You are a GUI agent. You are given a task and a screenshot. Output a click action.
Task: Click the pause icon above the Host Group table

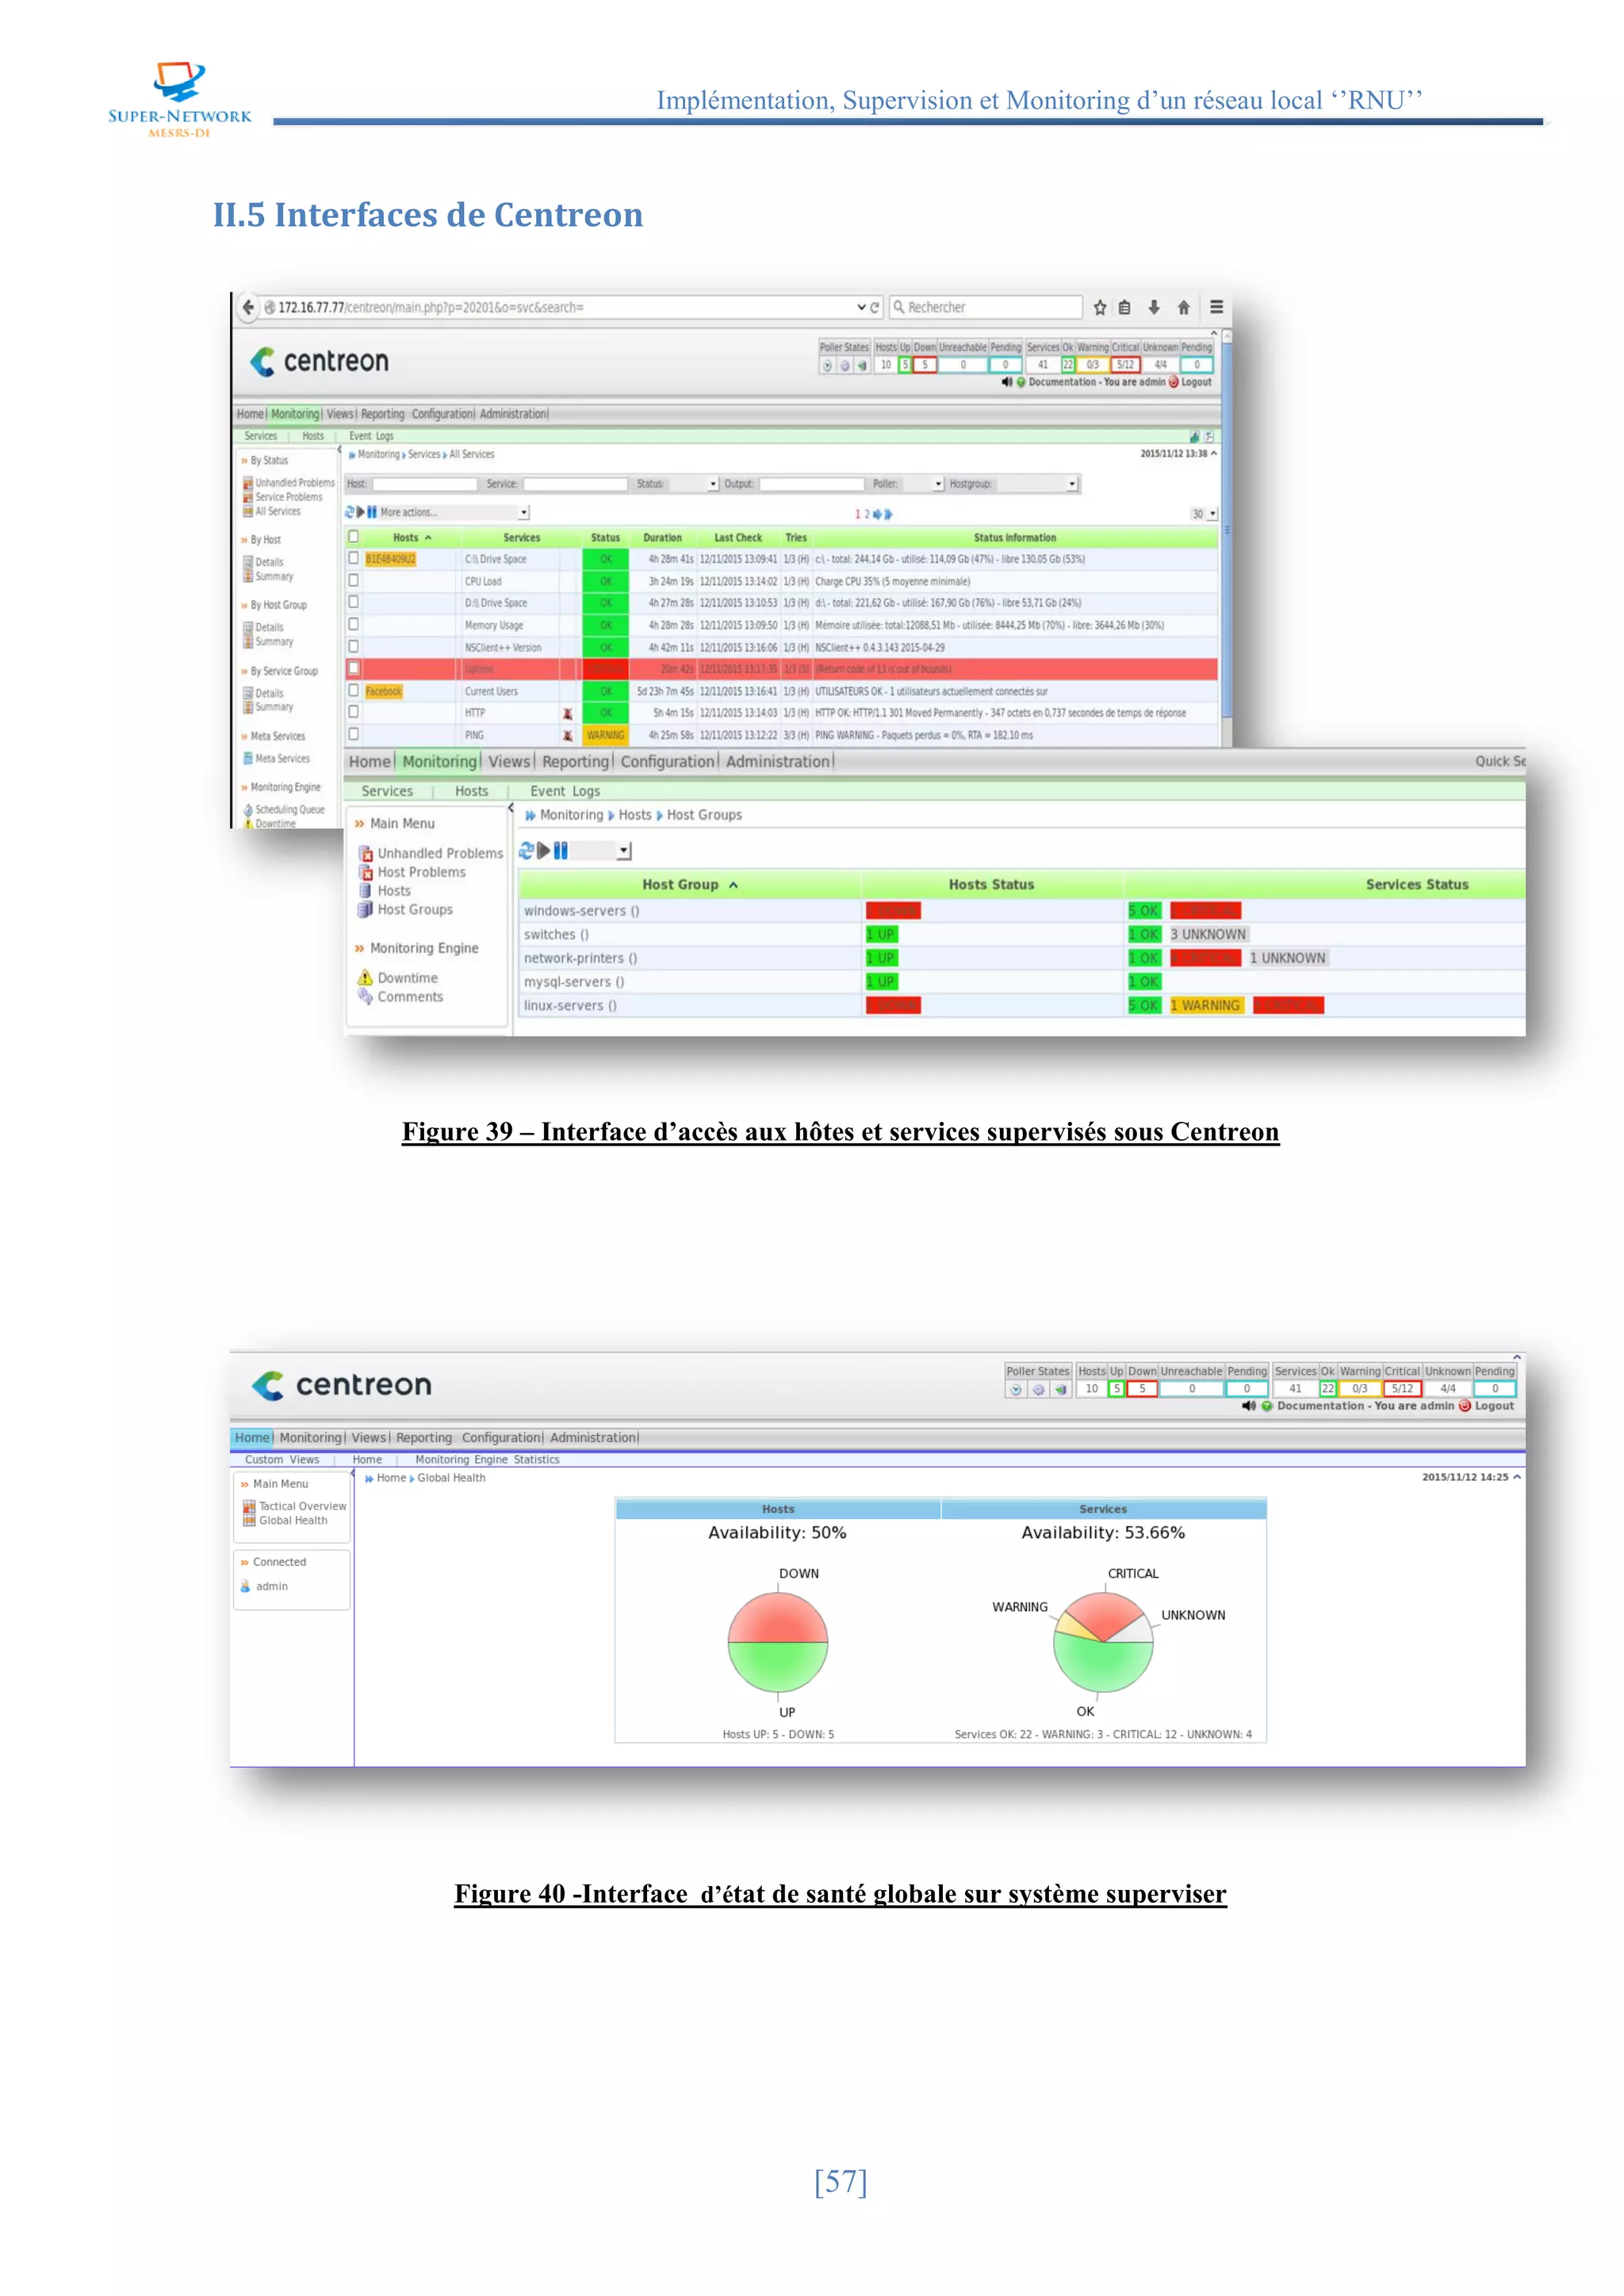(x=561, y=851)
